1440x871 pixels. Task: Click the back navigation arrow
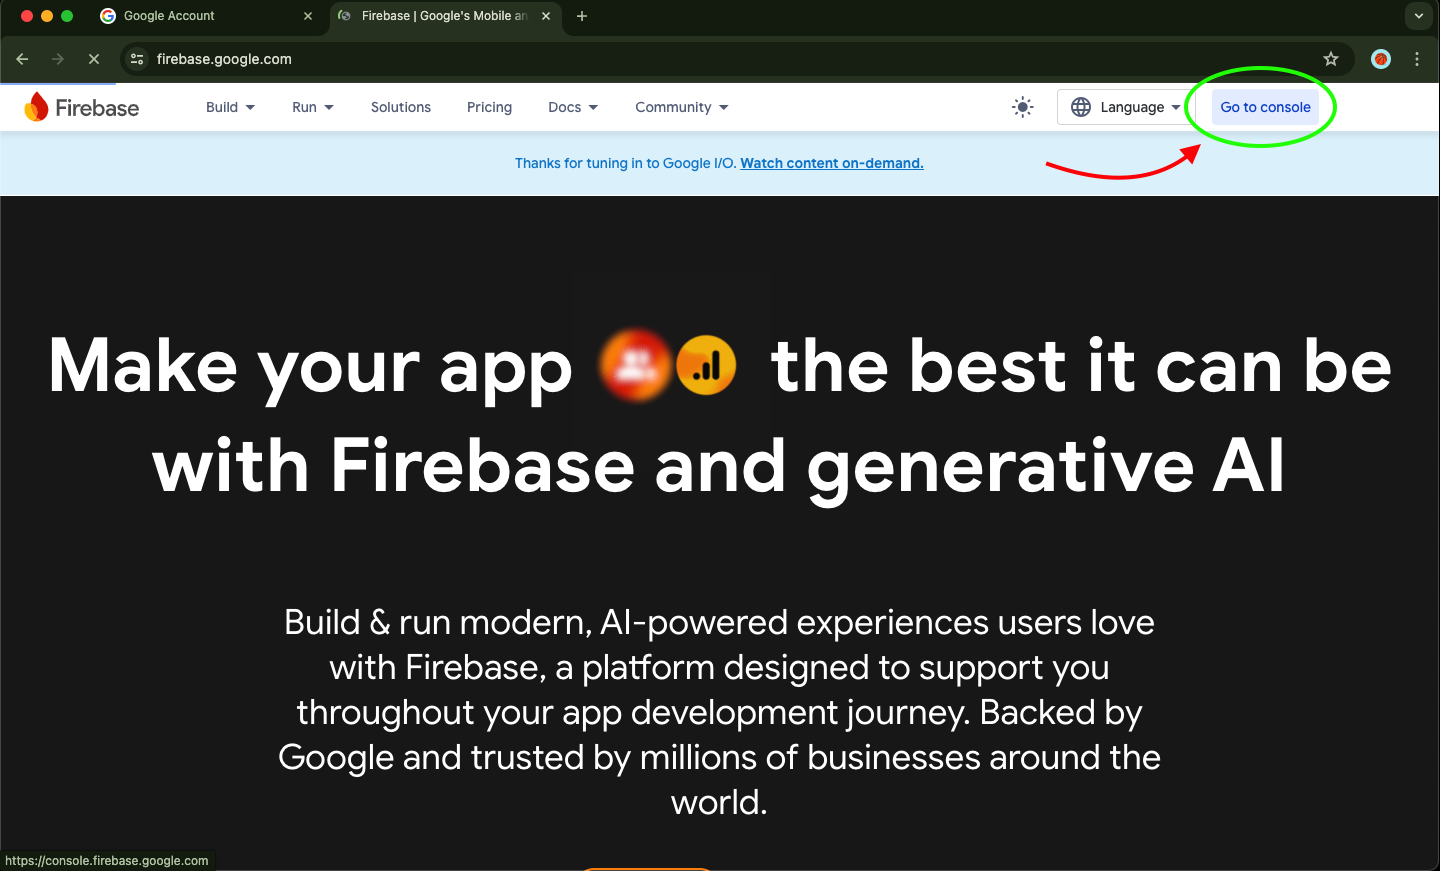(x=22, y=59)
